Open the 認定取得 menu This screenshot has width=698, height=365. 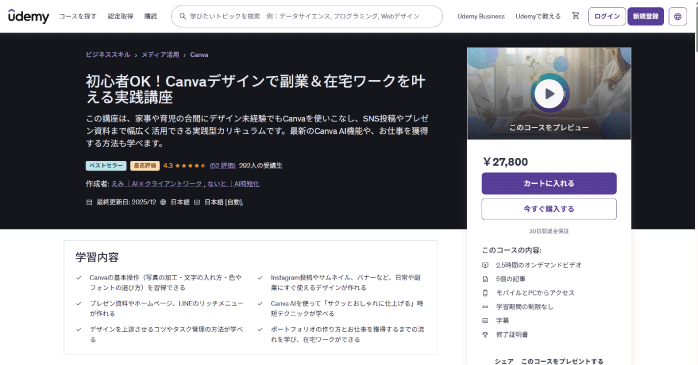tap(120, 16)
